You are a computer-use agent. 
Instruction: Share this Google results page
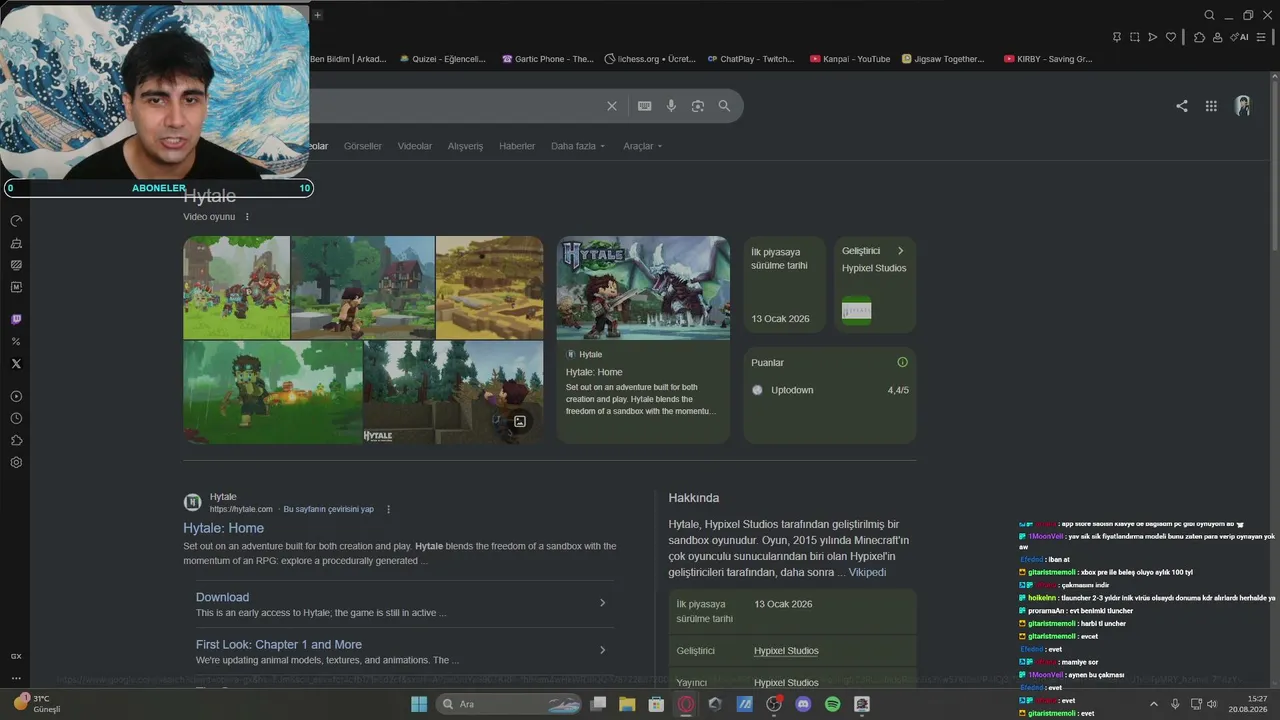tap(1182, 106)
